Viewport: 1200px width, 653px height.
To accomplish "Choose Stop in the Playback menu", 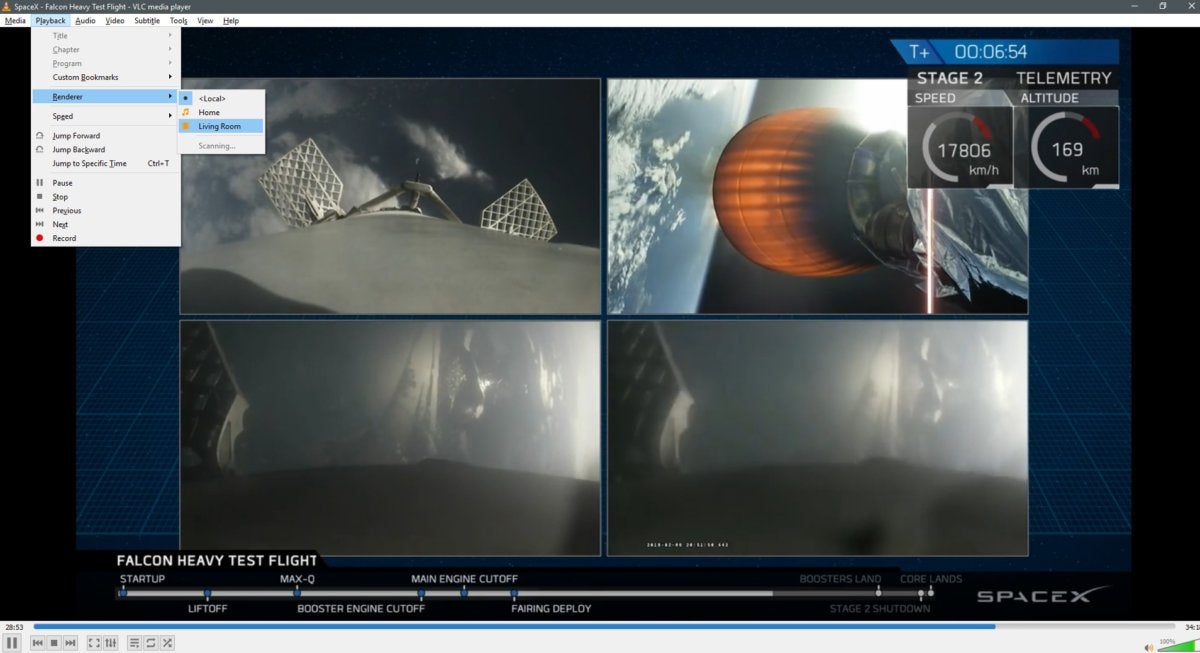I will [105, 197].
